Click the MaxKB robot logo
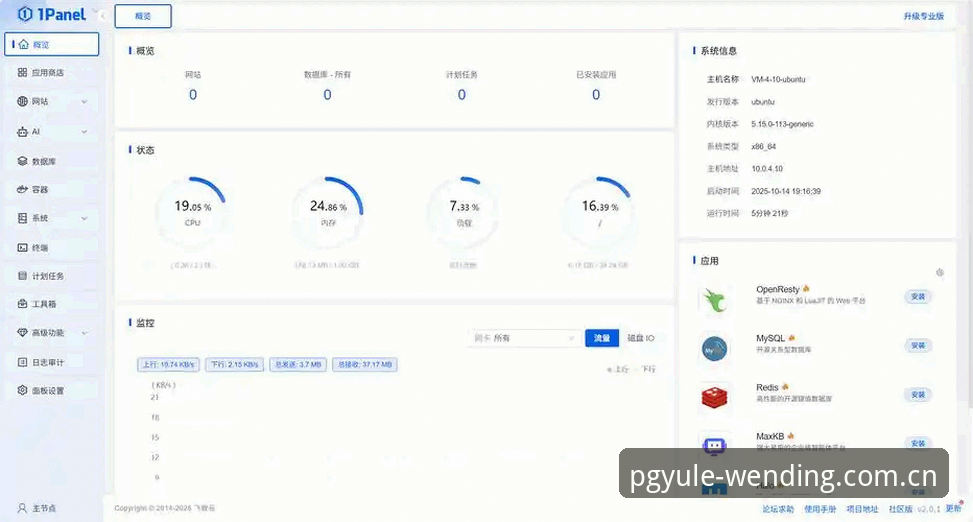The width and height of the screenshot is (973, 522). pos(714,444)
